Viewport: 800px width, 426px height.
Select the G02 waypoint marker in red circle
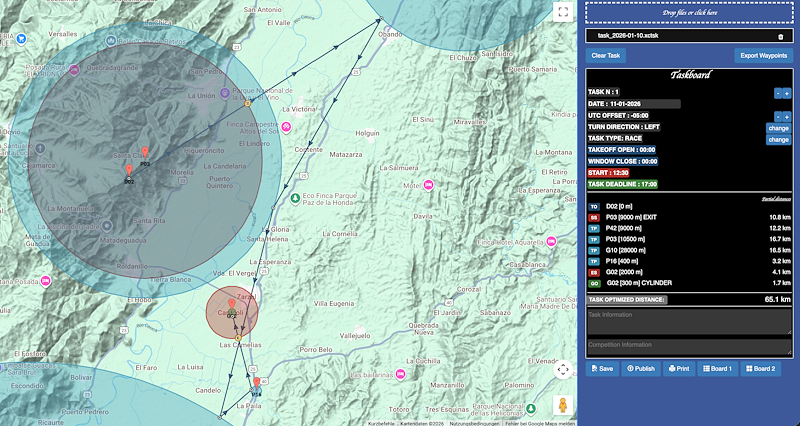click(232, 305)
